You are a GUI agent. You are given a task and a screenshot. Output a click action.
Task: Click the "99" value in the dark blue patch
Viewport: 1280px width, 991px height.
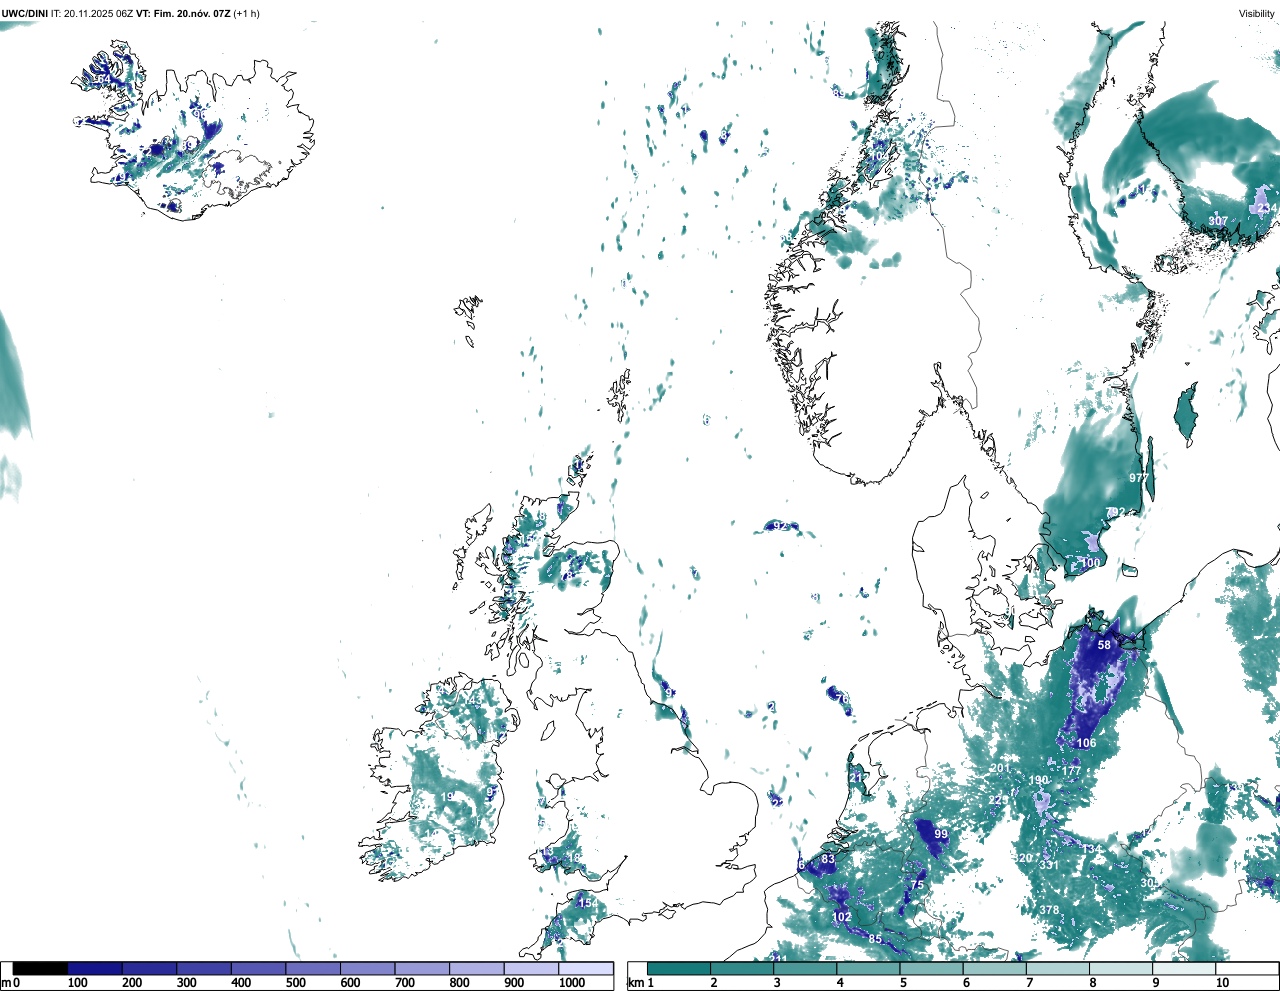(x=941, y=834)
